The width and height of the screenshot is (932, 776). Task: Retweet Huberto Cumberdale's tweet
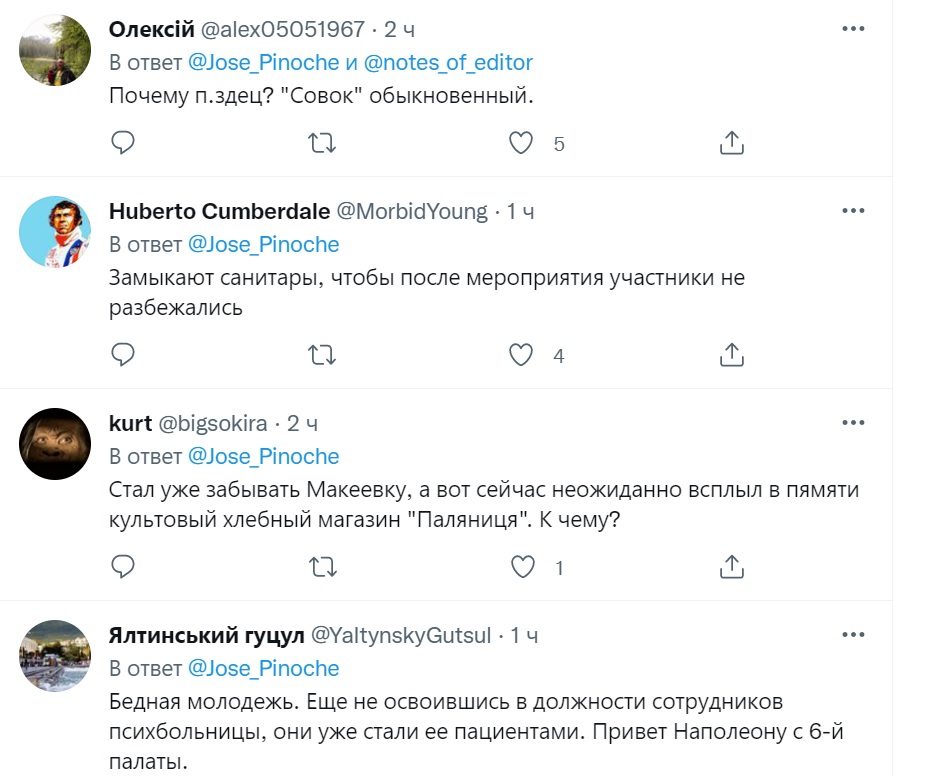[x=320, y=355]
